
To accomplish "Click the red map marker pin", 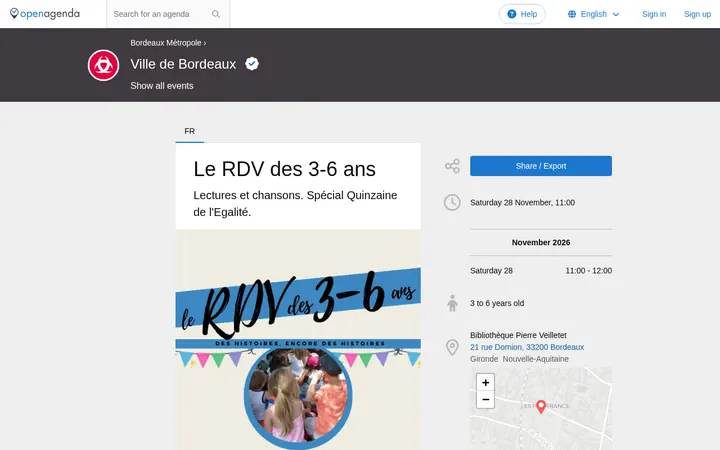I will (541, 406).
